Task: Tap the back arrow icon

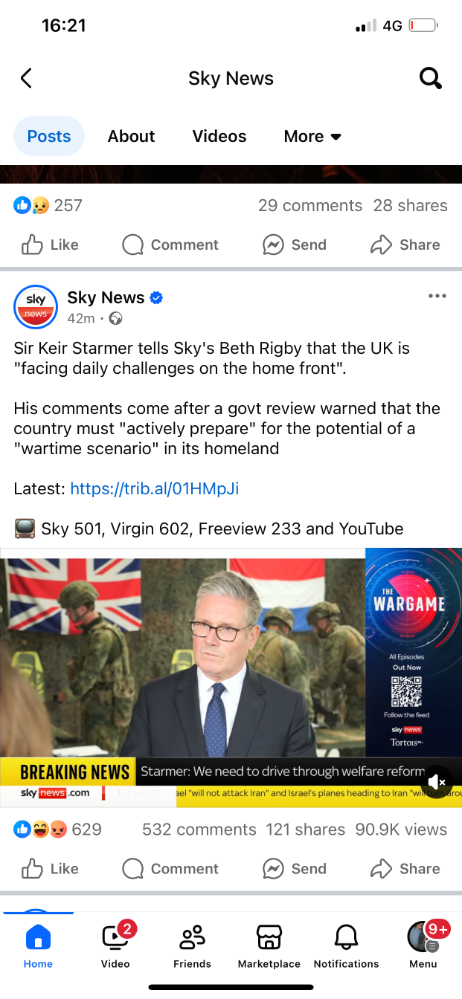Action: point(25,78)
